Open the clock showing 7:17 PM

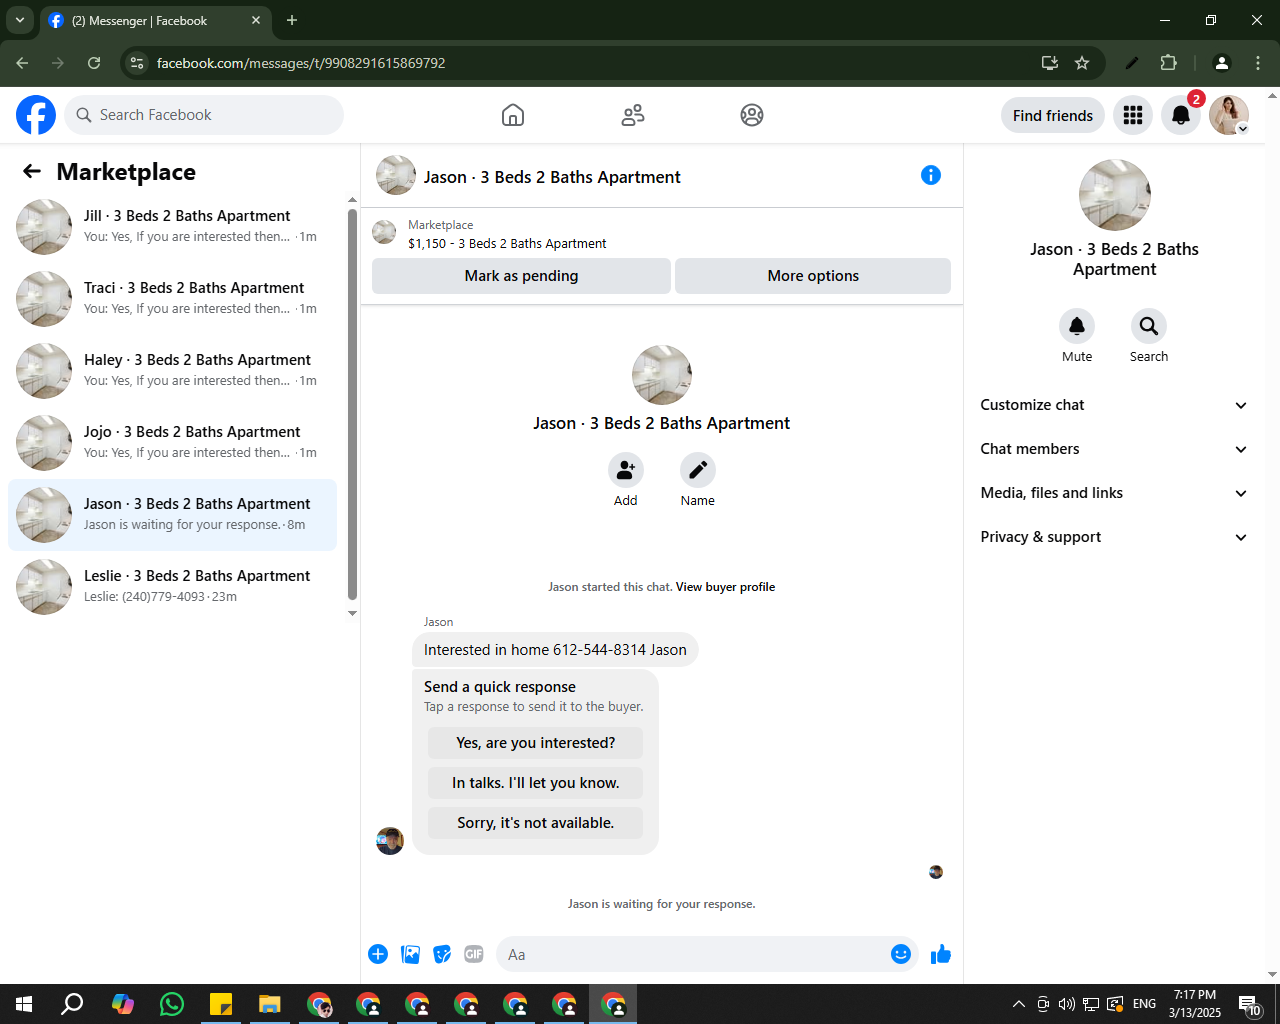[x=1195, y=1004]
